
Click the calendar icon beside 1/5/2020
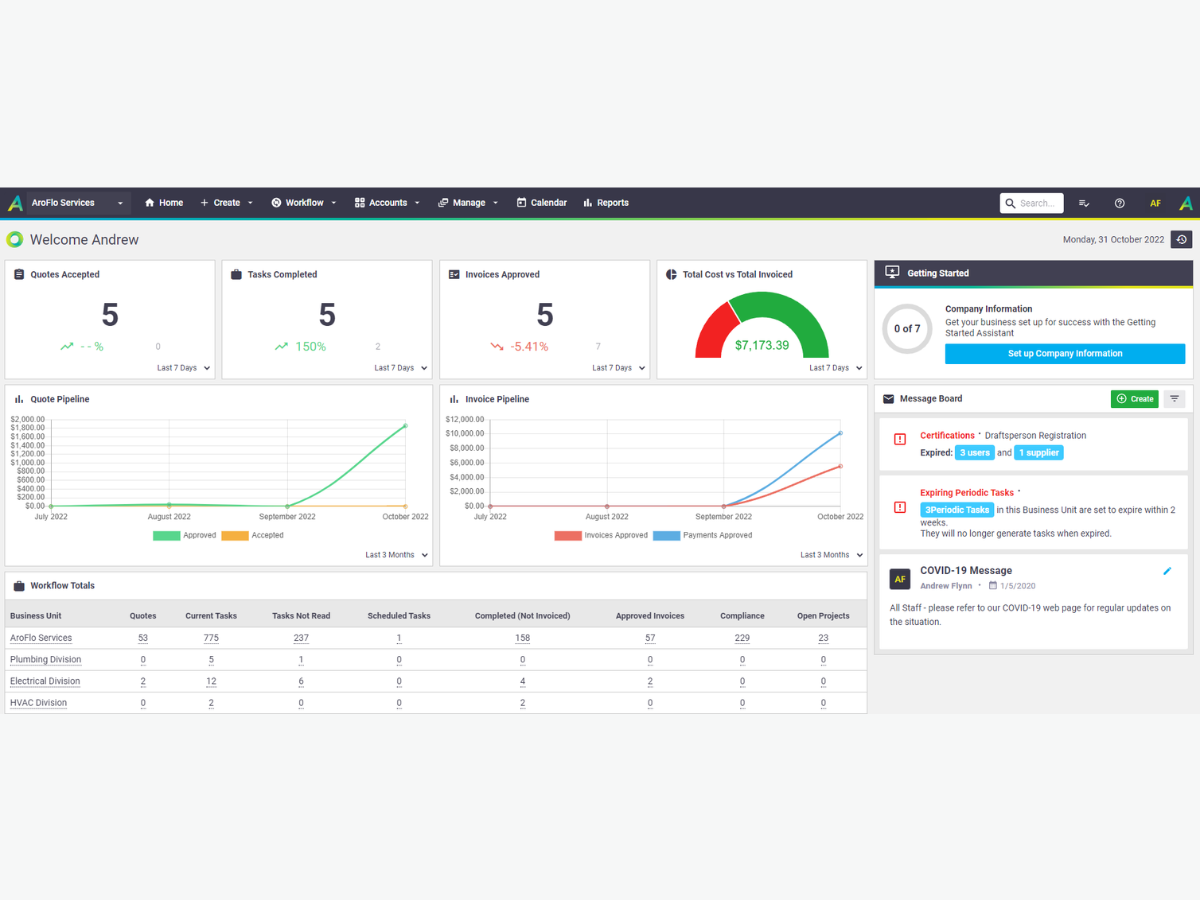point(993,586)
